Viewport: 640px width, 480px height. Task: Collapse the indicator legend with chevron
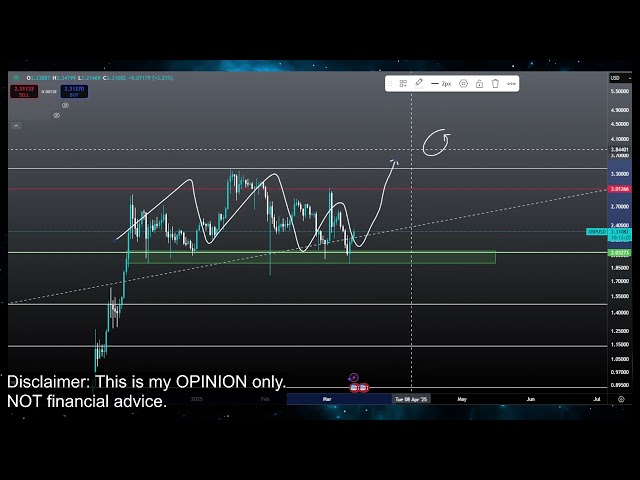(x=16, y=126)
